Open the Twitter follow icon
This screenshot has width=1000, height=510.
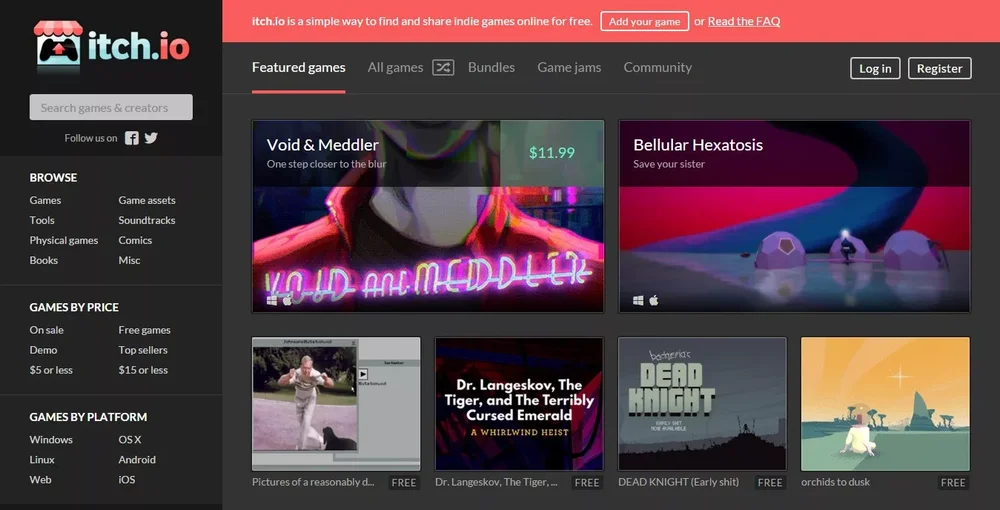click(x=151, y=138)
